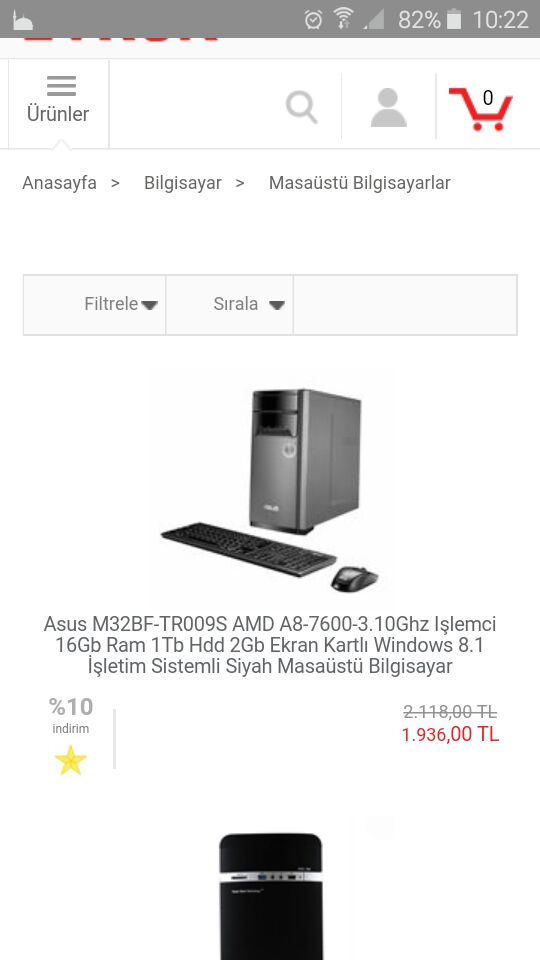Tap the battery indicator in status bar
Screen dimensions: 540x960
454,20
